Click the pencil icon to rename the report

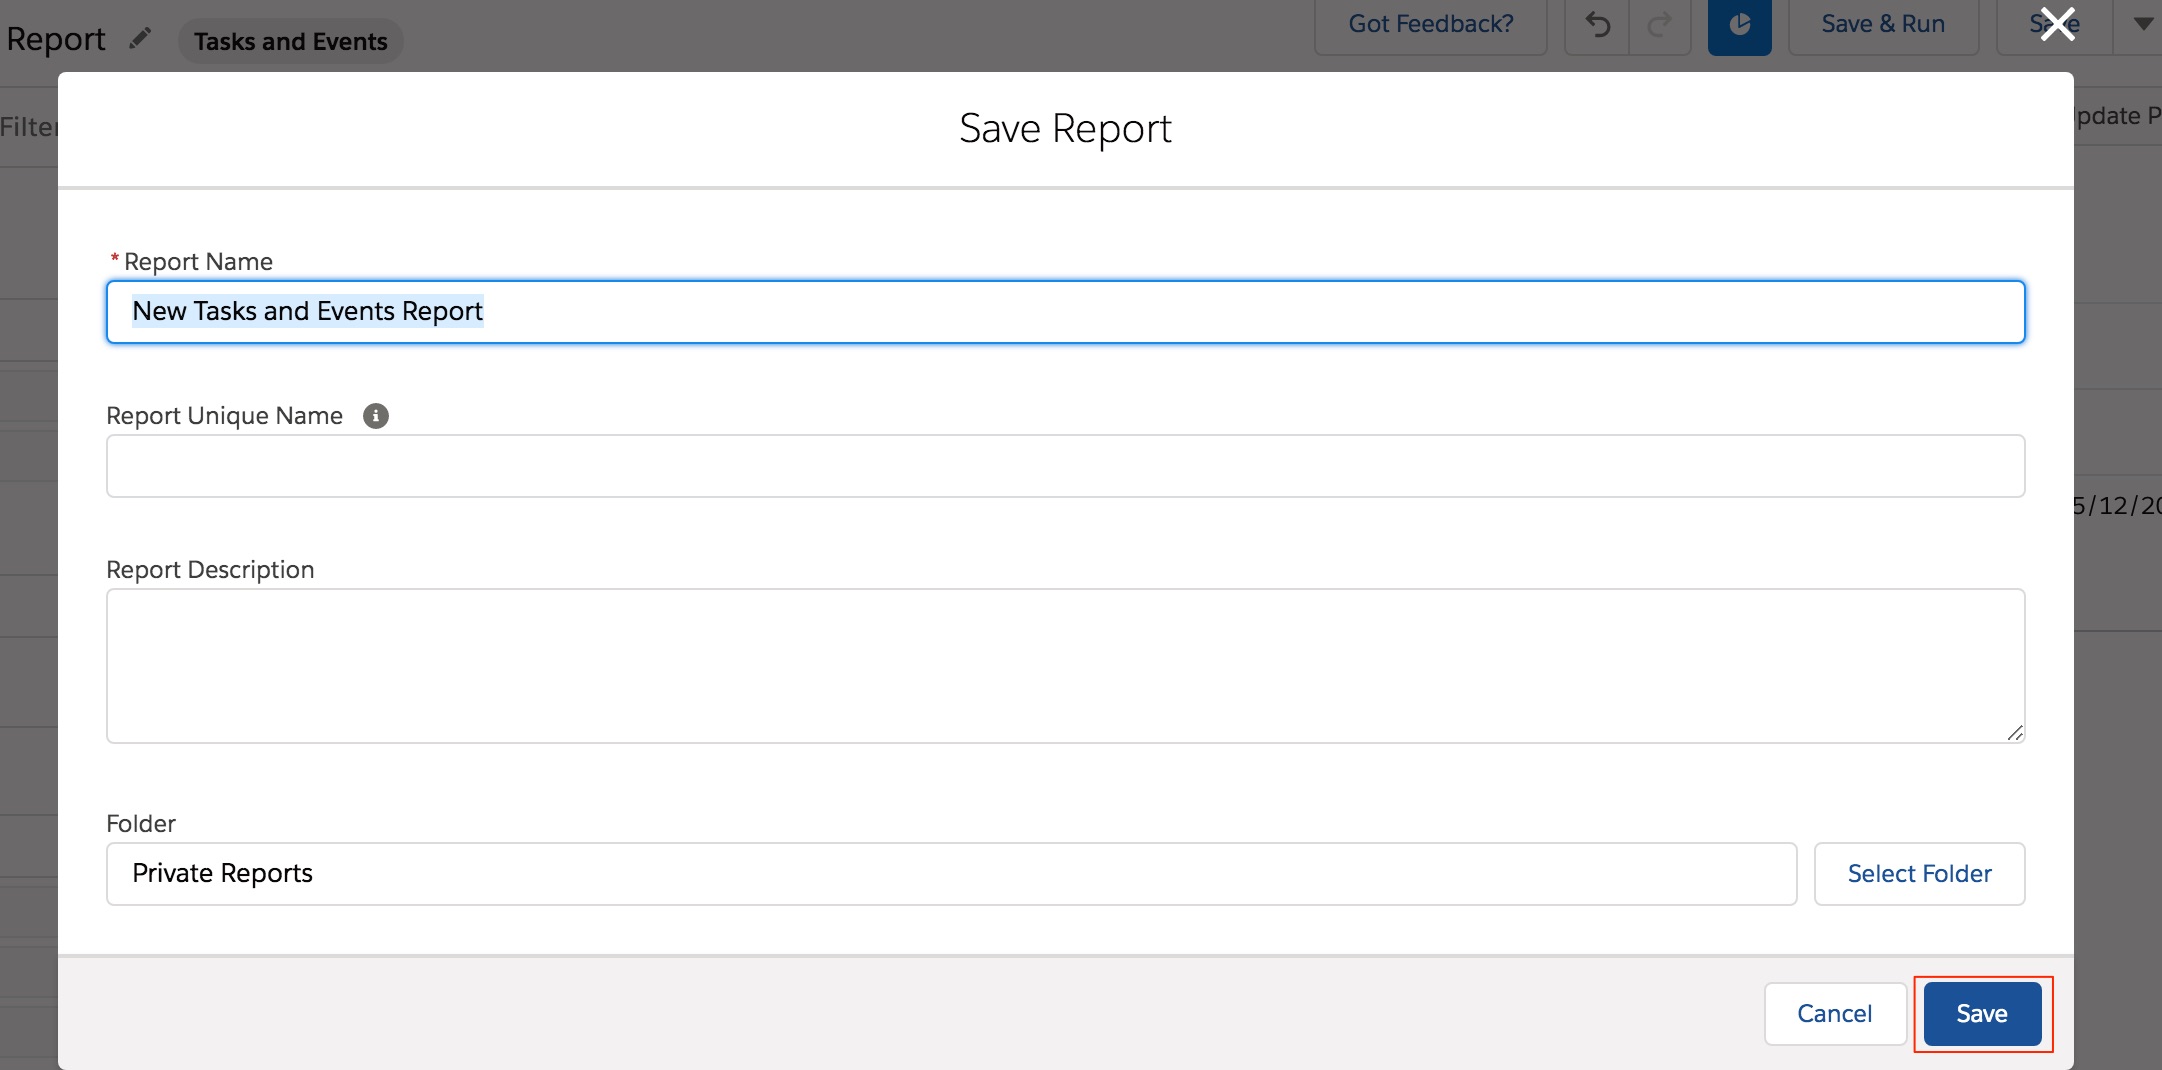(141, 36)
